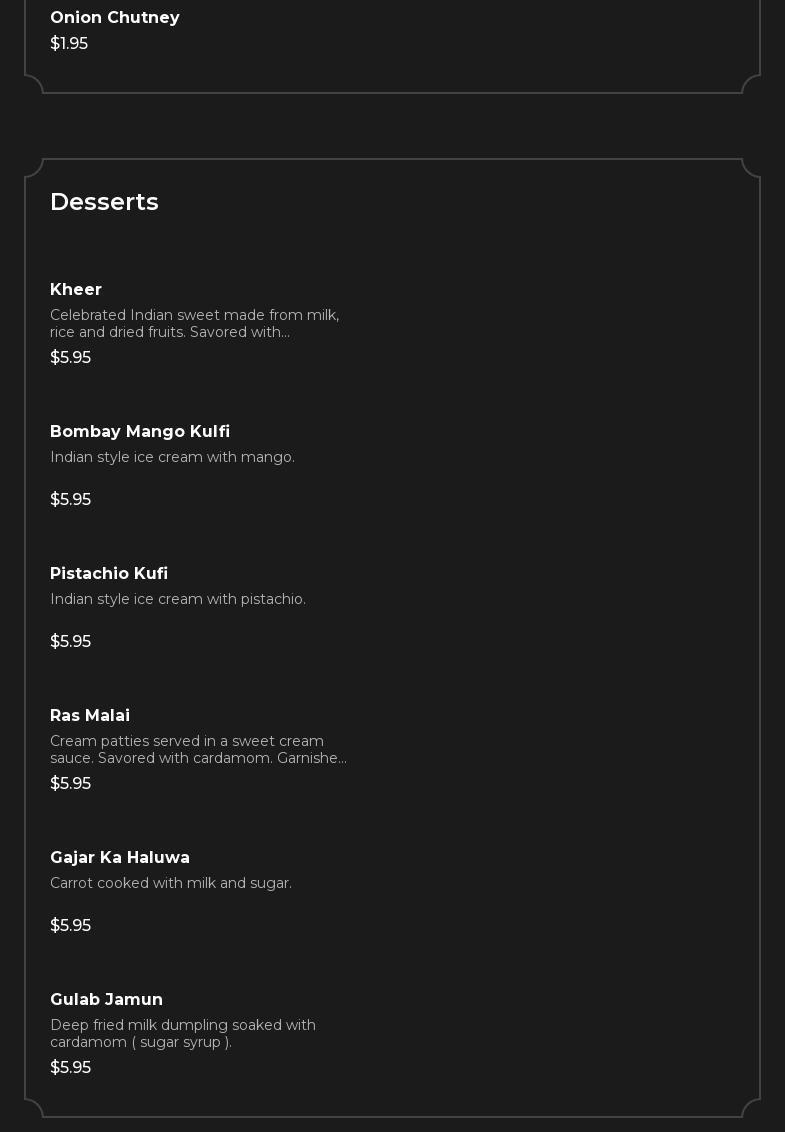Viewport: 785px width, 1132px height.
Task: Click the price under Ras Malai
Action: click(x=70, y=784)
